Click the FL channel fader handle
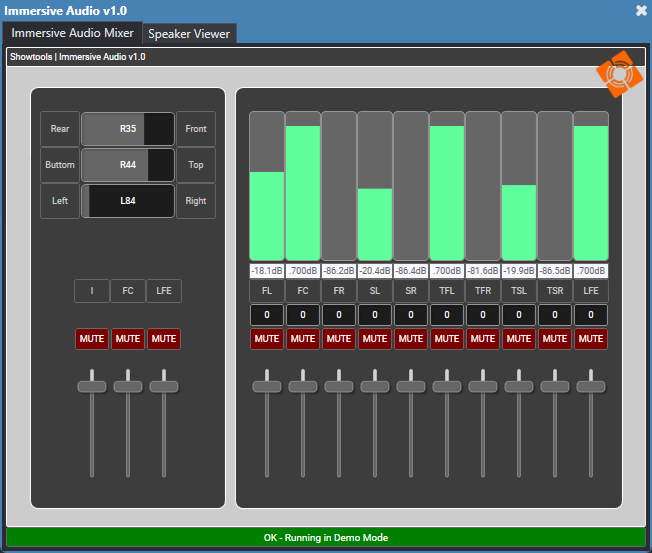This screenshot has width=652, height=553. [x=267, y=387]
